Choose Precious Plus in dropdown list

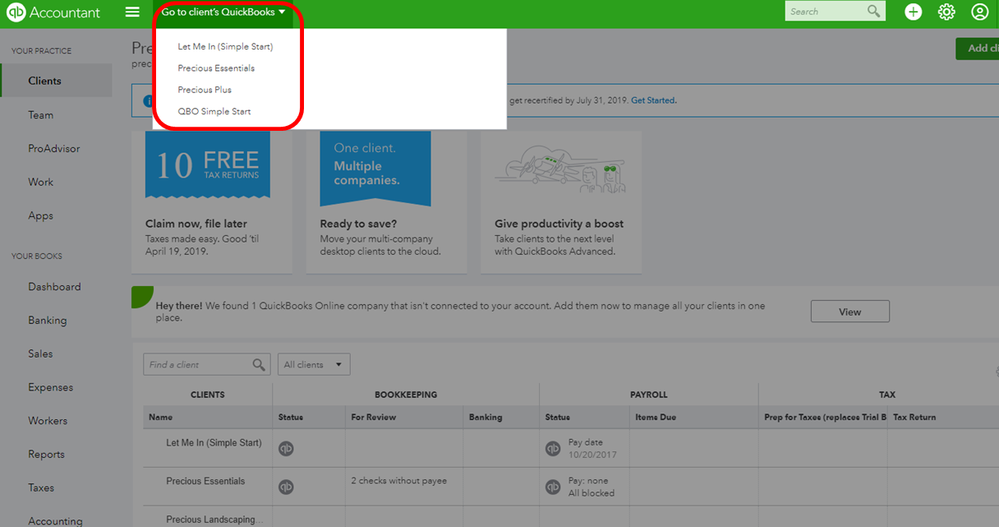coord(205,90)
